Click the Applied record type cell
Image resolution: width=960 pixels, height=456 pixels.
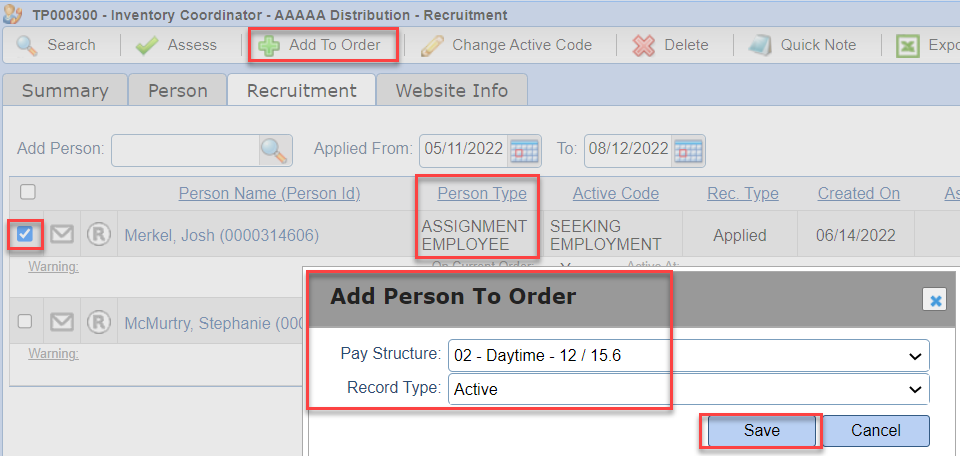[x=740, y=235]
